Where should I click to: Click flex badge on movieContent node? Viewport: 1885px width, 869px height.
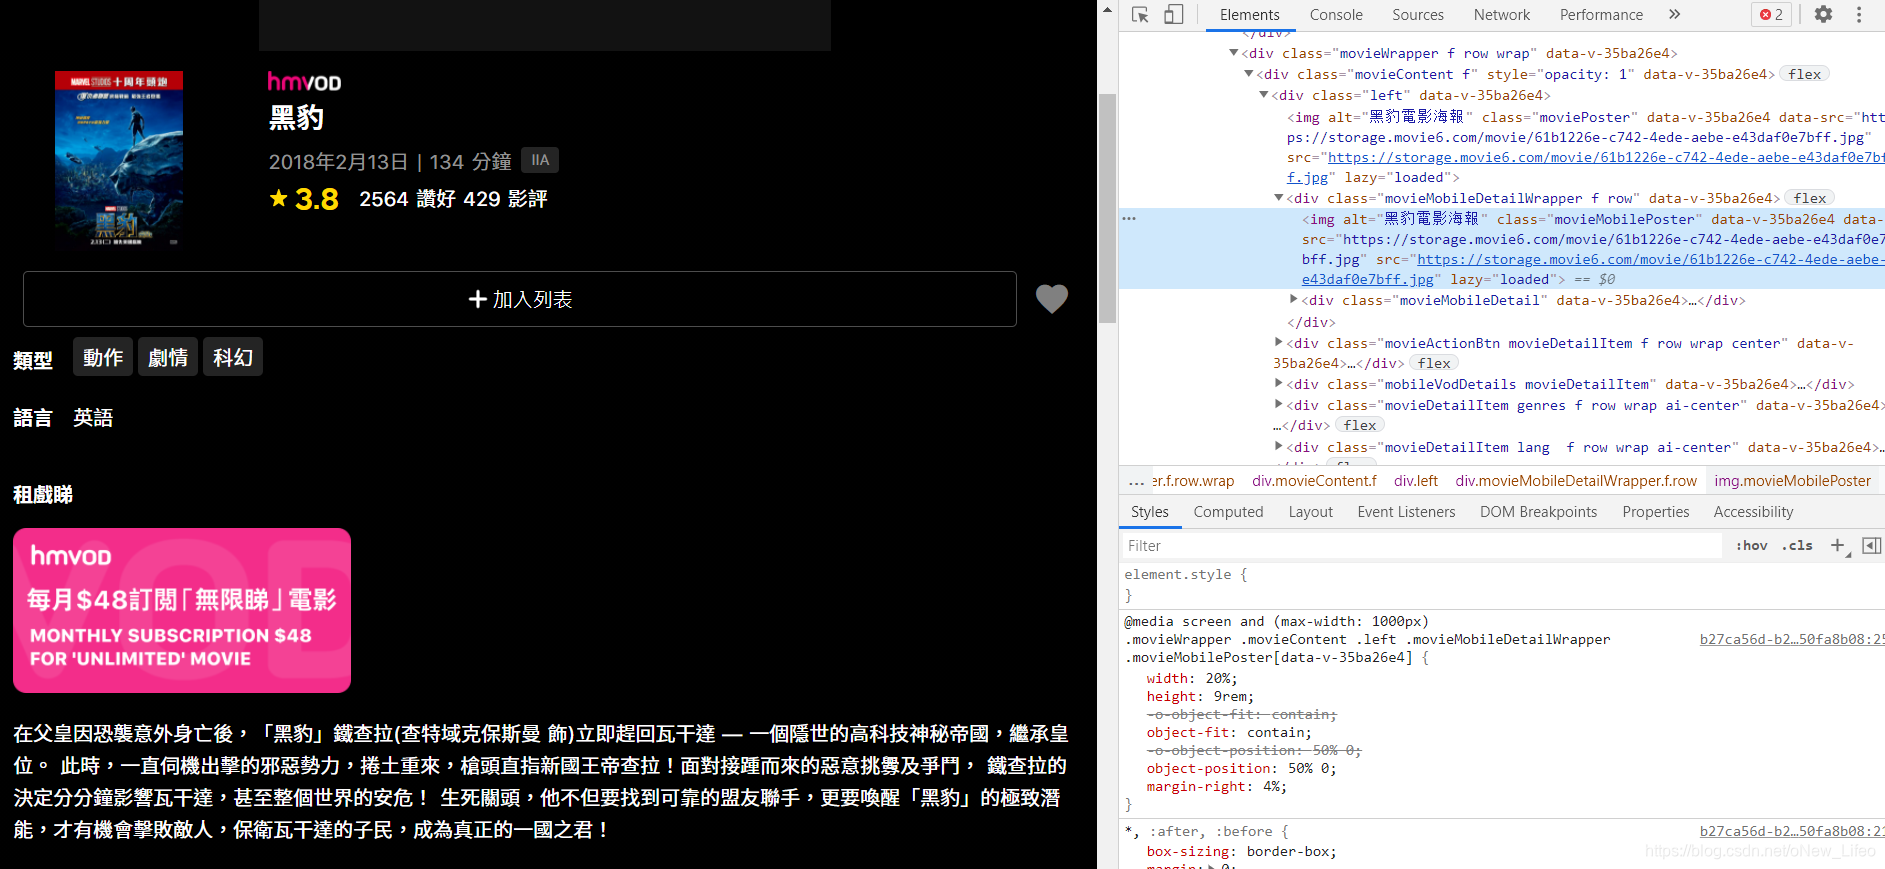pos(1805,74)
